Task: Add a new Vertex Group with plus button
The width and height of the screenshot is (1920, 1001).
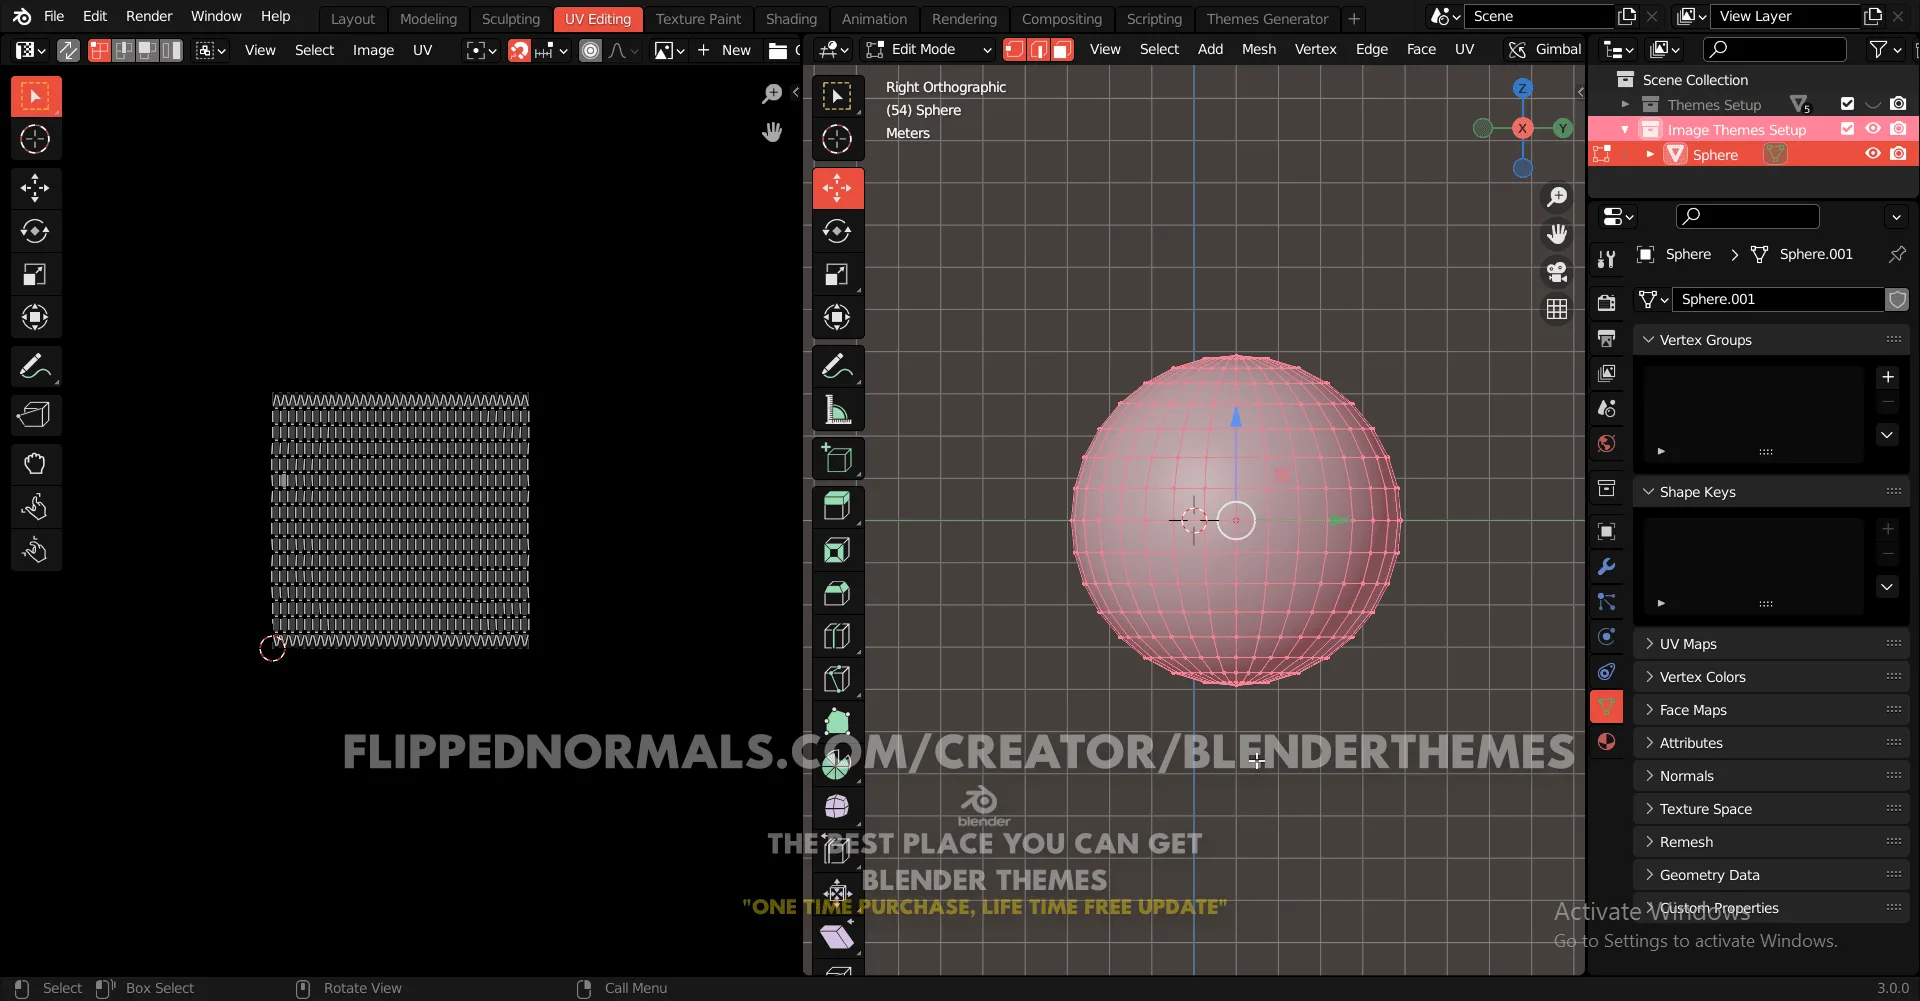Action: point(1888,377)
